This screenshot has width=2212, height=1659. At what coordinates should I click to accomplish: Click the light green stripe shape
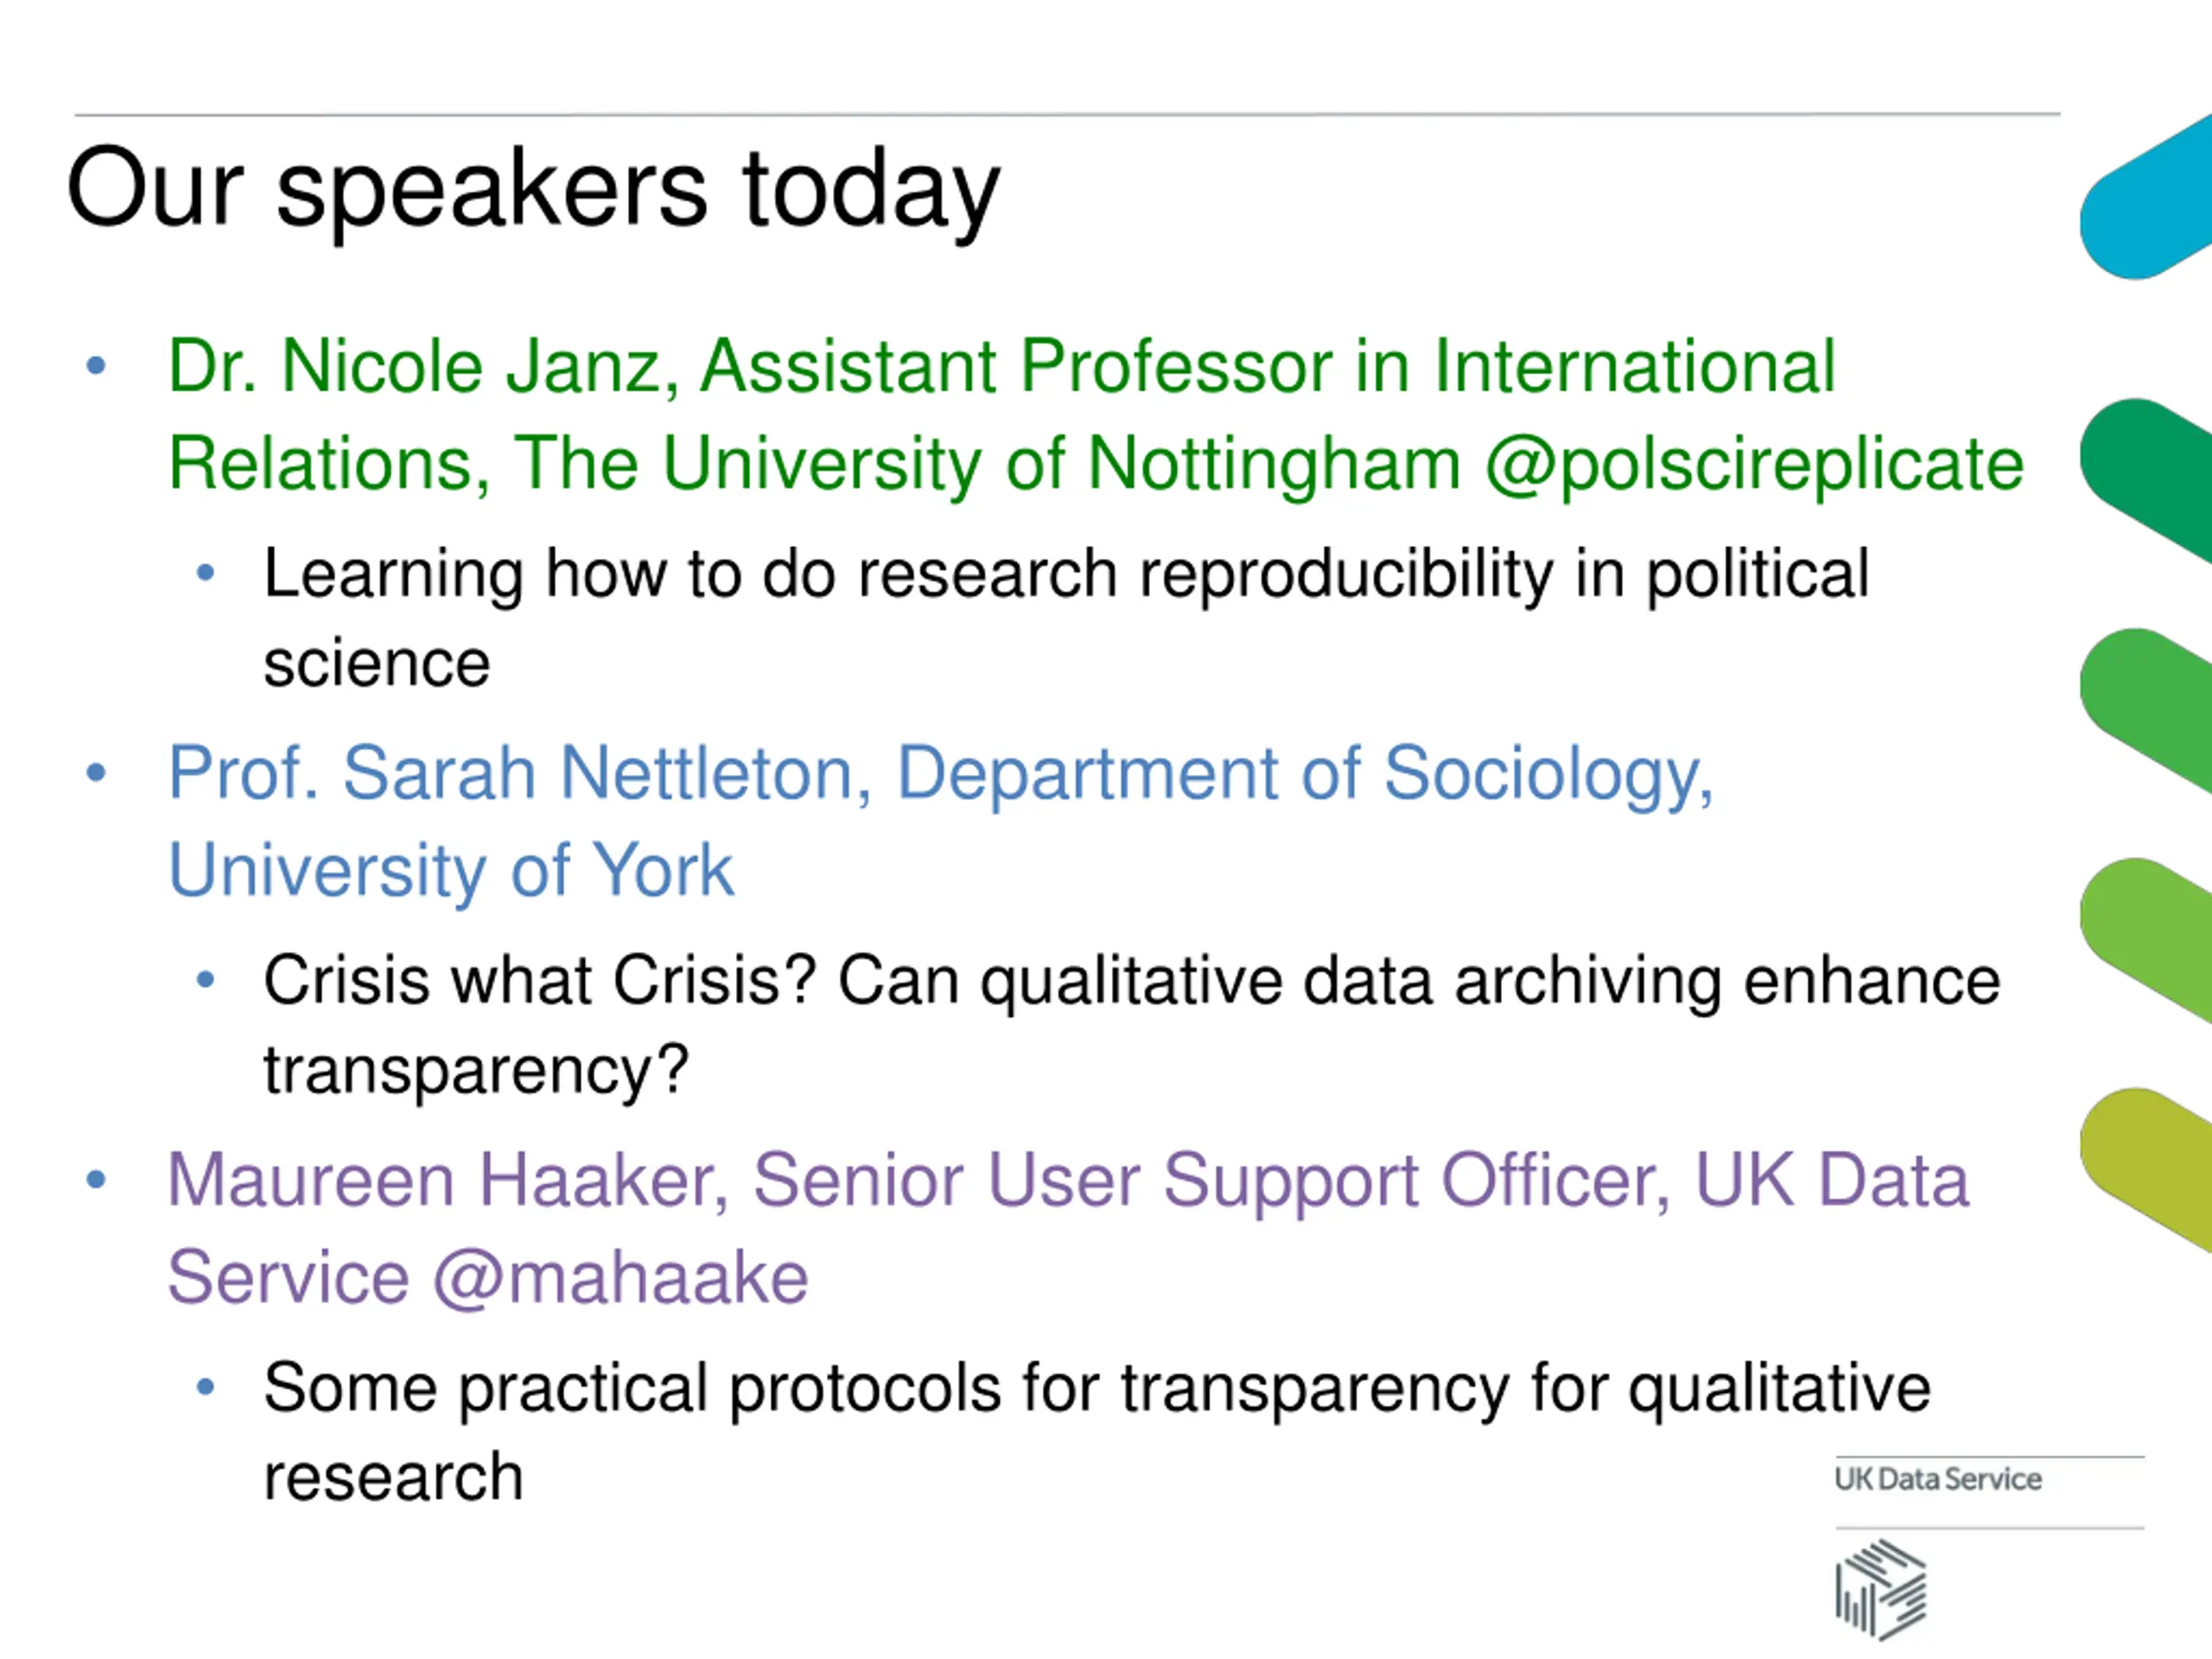point(2146,940)
